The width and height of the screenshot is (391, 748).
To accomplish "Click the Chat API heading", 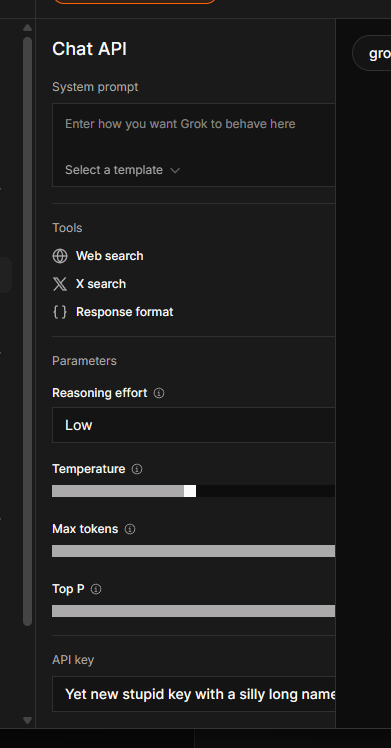I will (90, 49).
